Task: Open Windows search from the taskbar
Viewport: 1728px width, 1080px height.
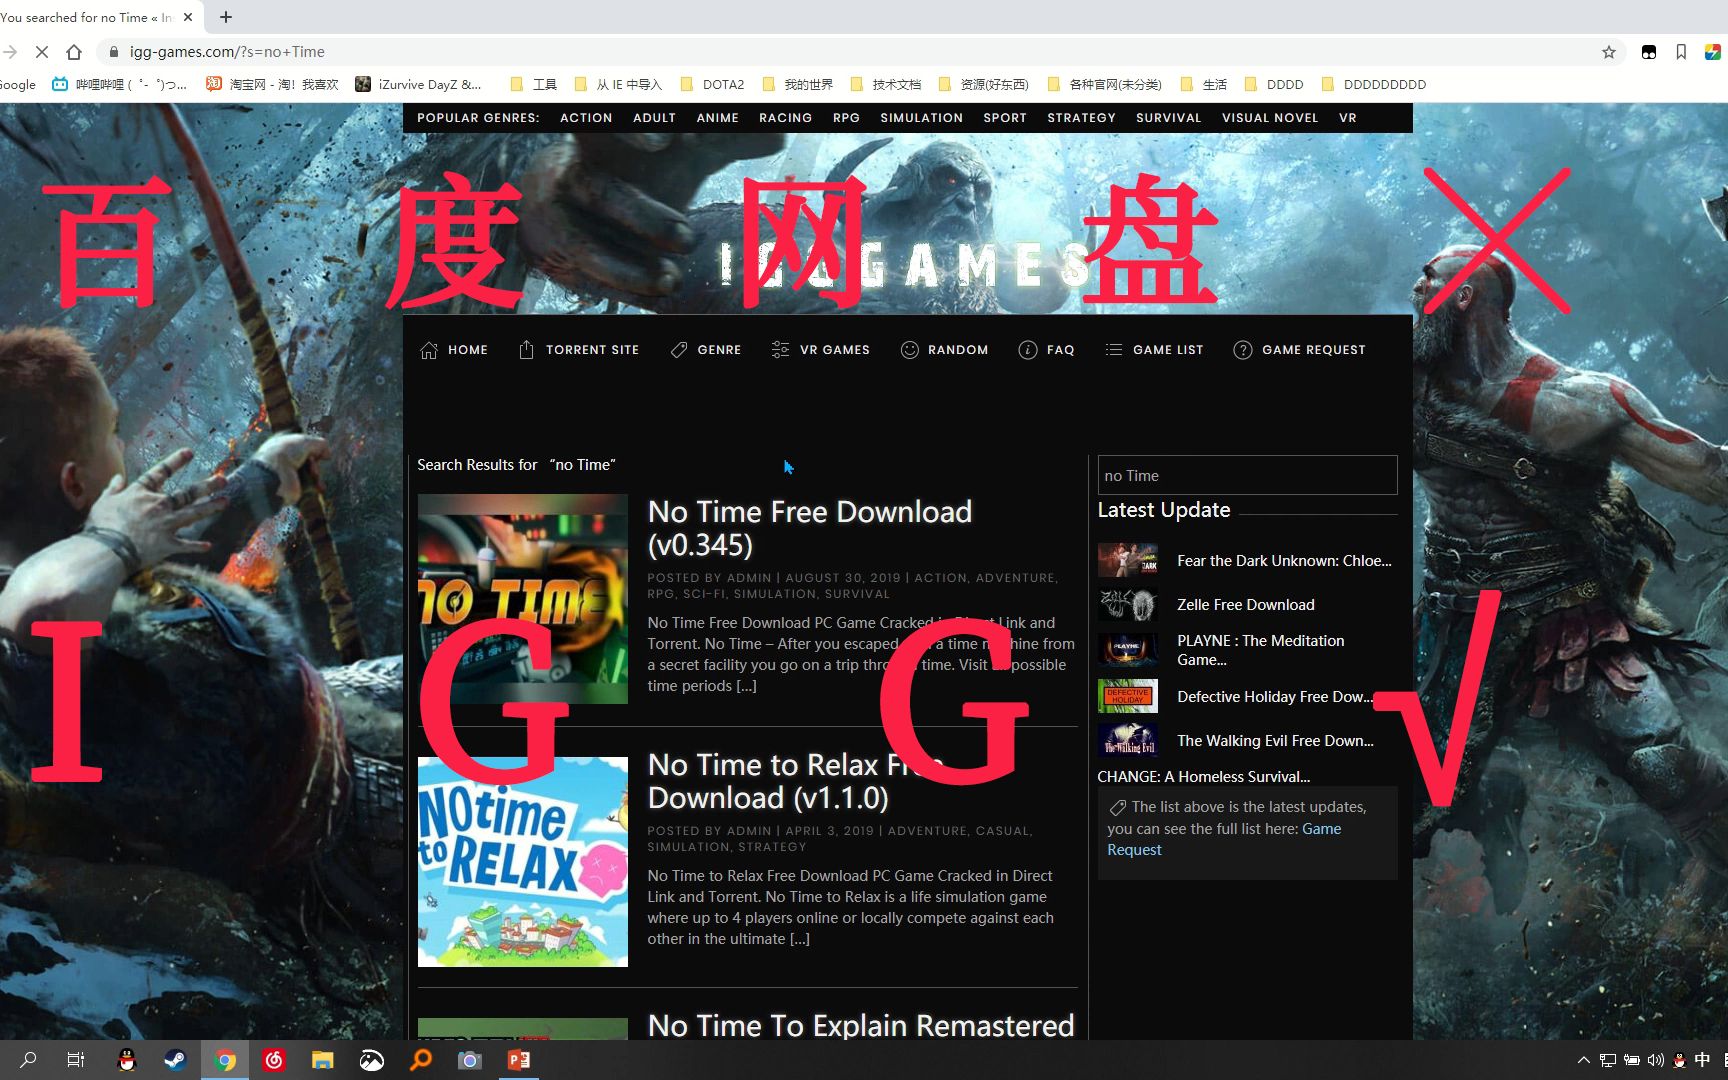Action: click(28, 1060)
